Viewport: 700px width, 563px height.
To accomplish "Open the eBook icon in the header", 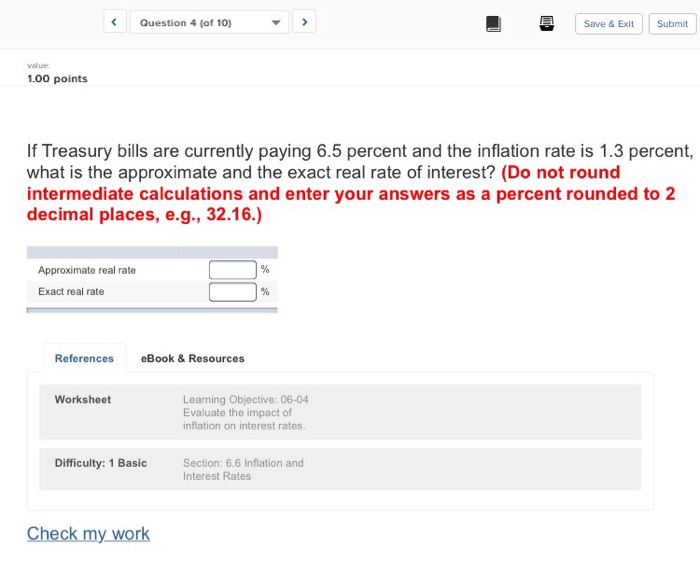I will [493, 23].
